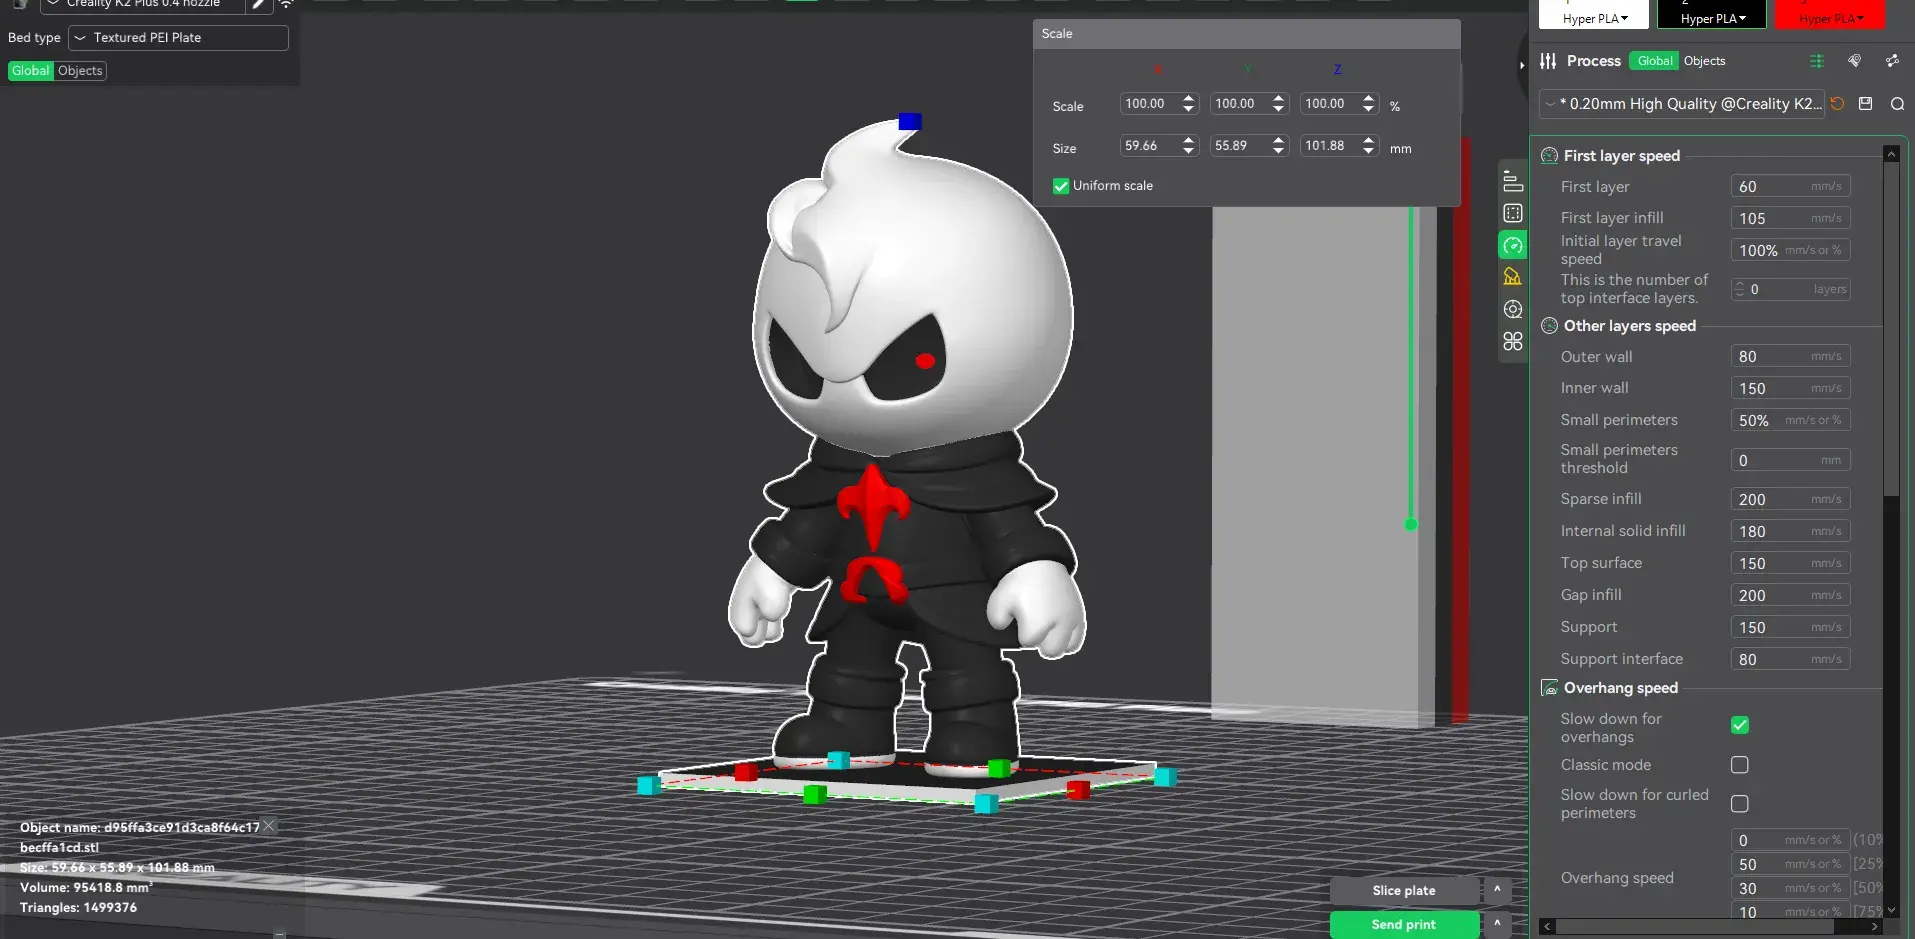Open the Strength settings side tab icon
The height and width of the screenshot is (939, 1915).
click(1513, 213)
